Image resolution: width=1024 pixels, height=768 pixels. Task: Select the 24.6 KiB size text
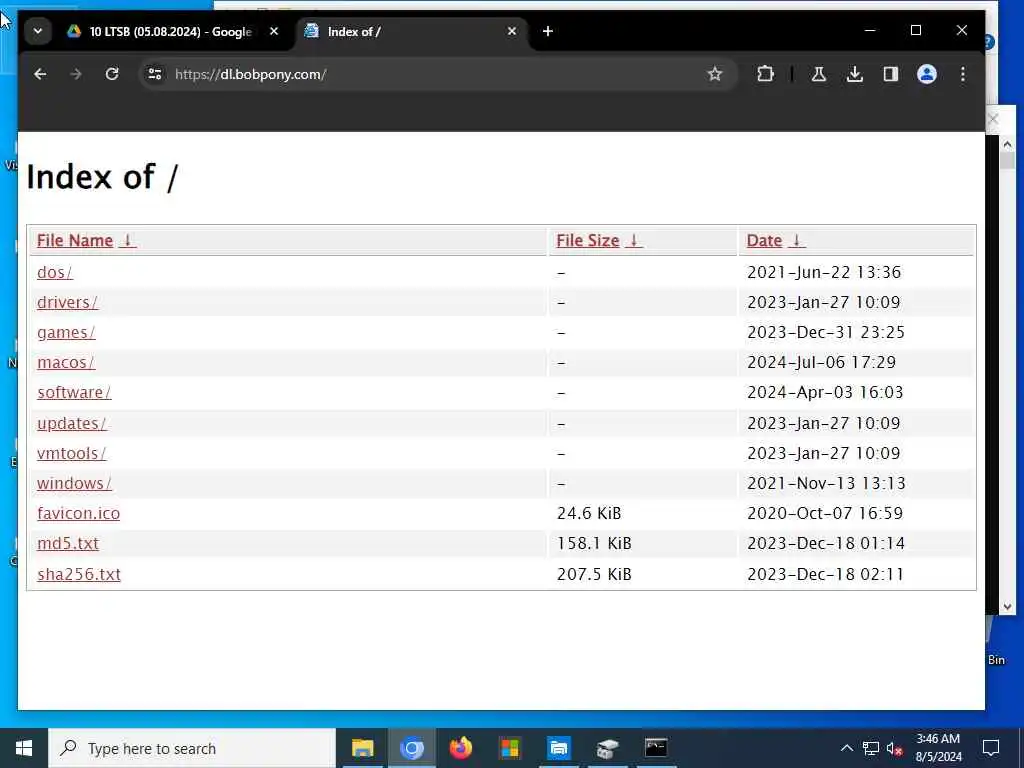click(589, 513)
